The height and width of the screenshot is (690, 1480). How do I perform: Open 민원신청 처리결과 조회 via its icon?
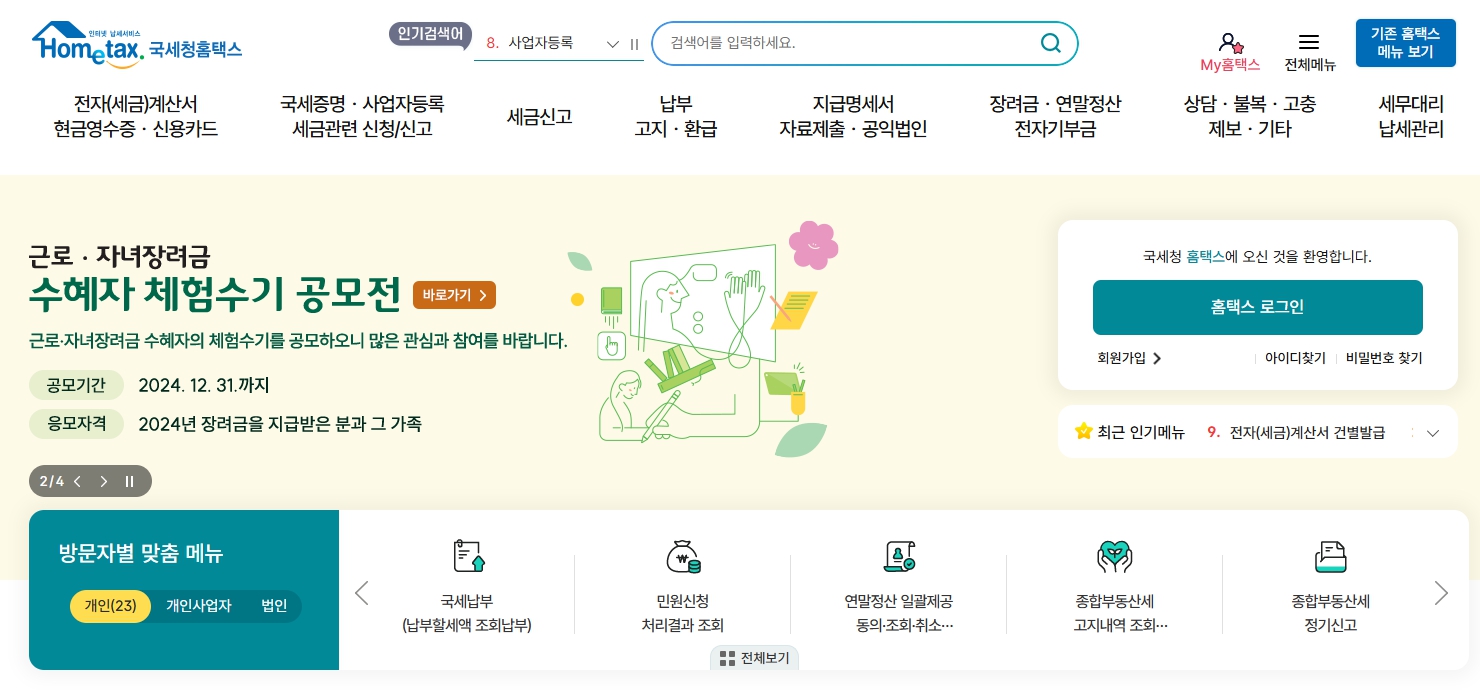tap(683, 556)
